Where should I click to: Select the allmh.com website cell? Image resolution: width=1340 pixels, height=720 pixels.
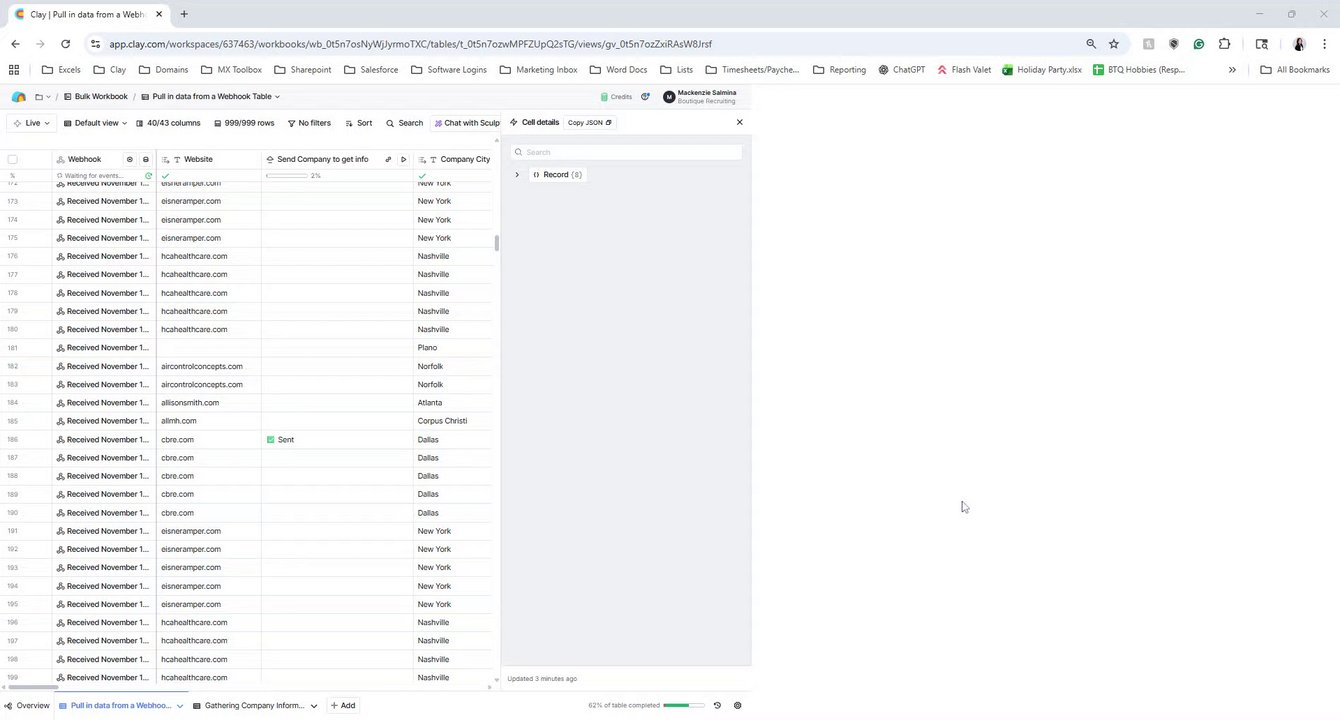(209, 421)
